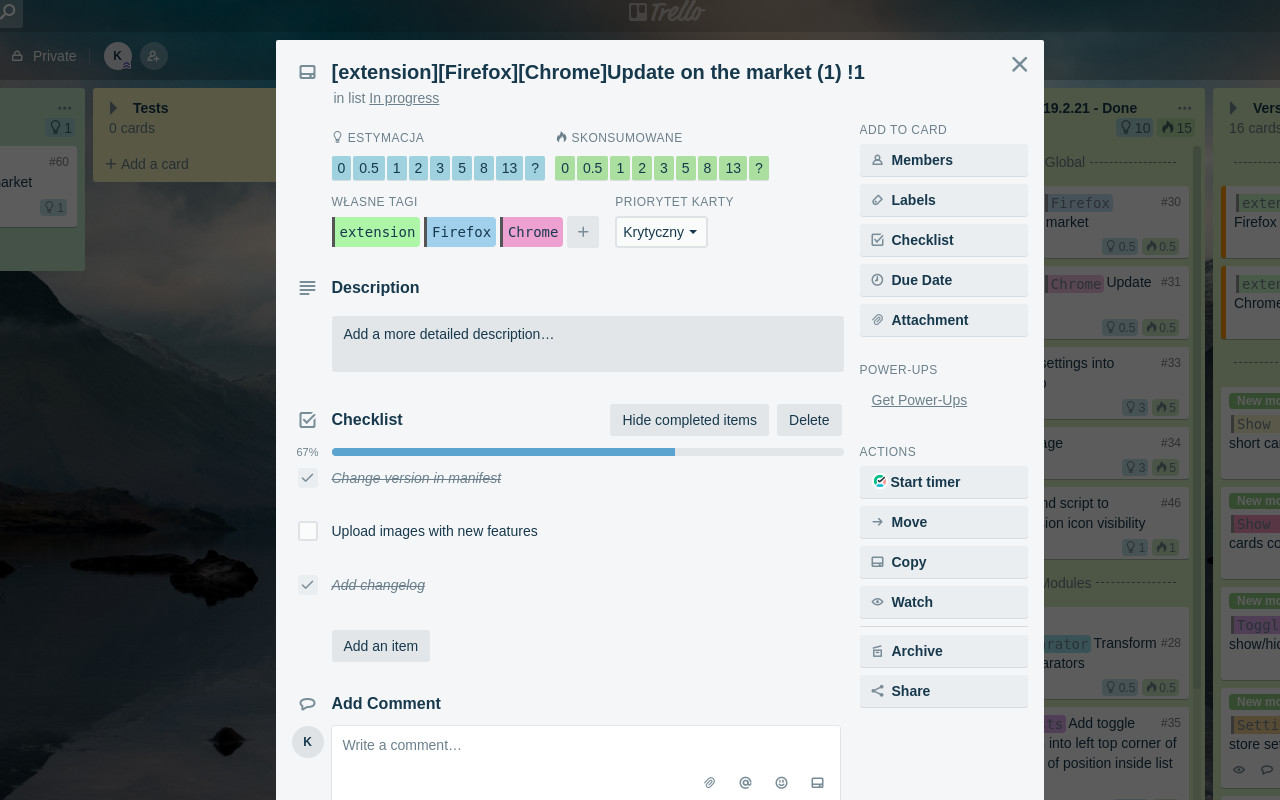
Task: Insert a card via the card icon in comment toolbar
Action: point(817,783)
